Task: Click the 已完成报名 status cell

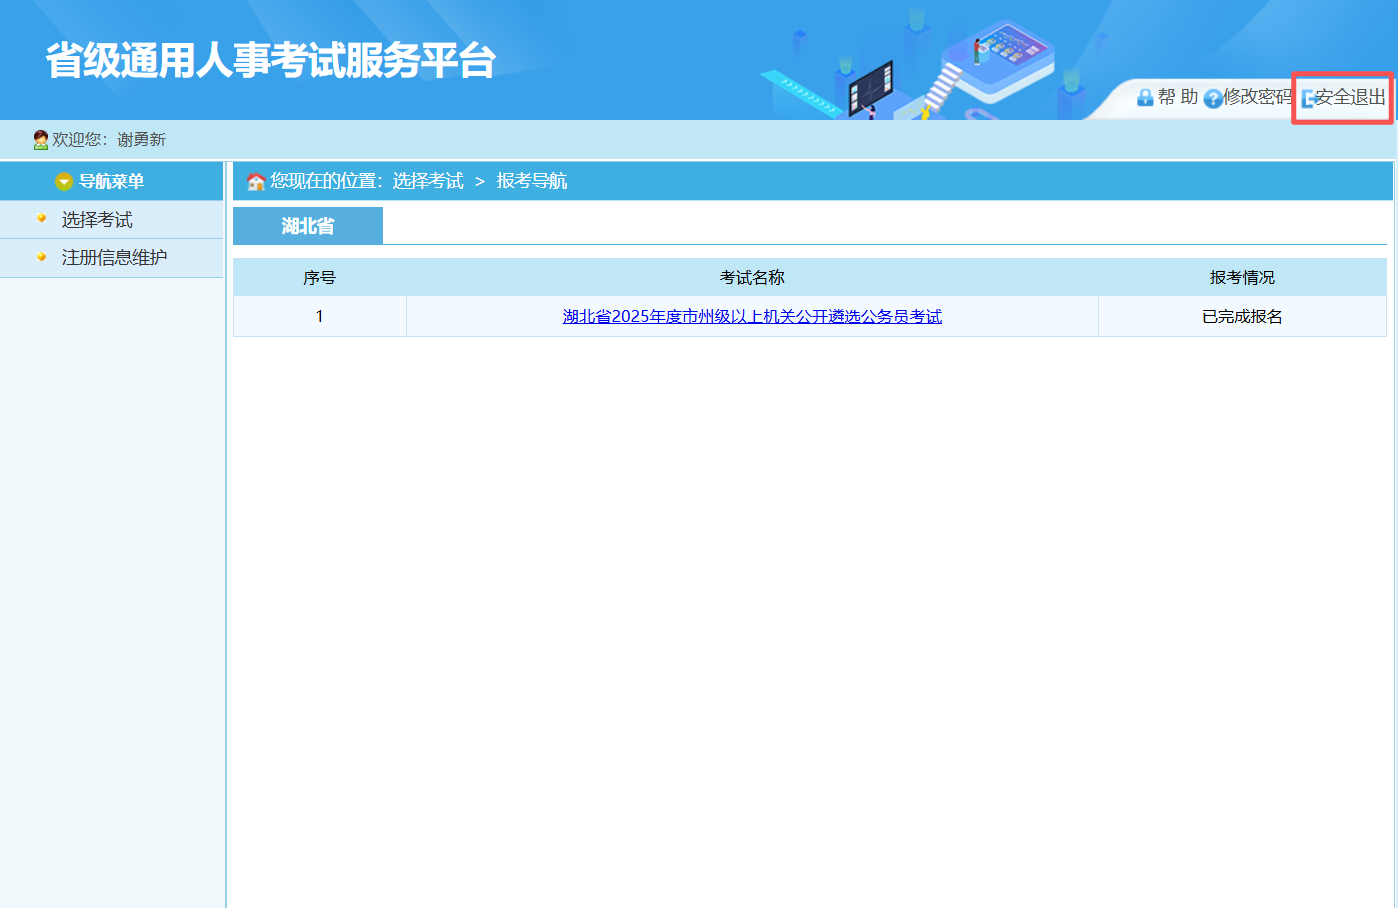Action: pos(1242,317)
